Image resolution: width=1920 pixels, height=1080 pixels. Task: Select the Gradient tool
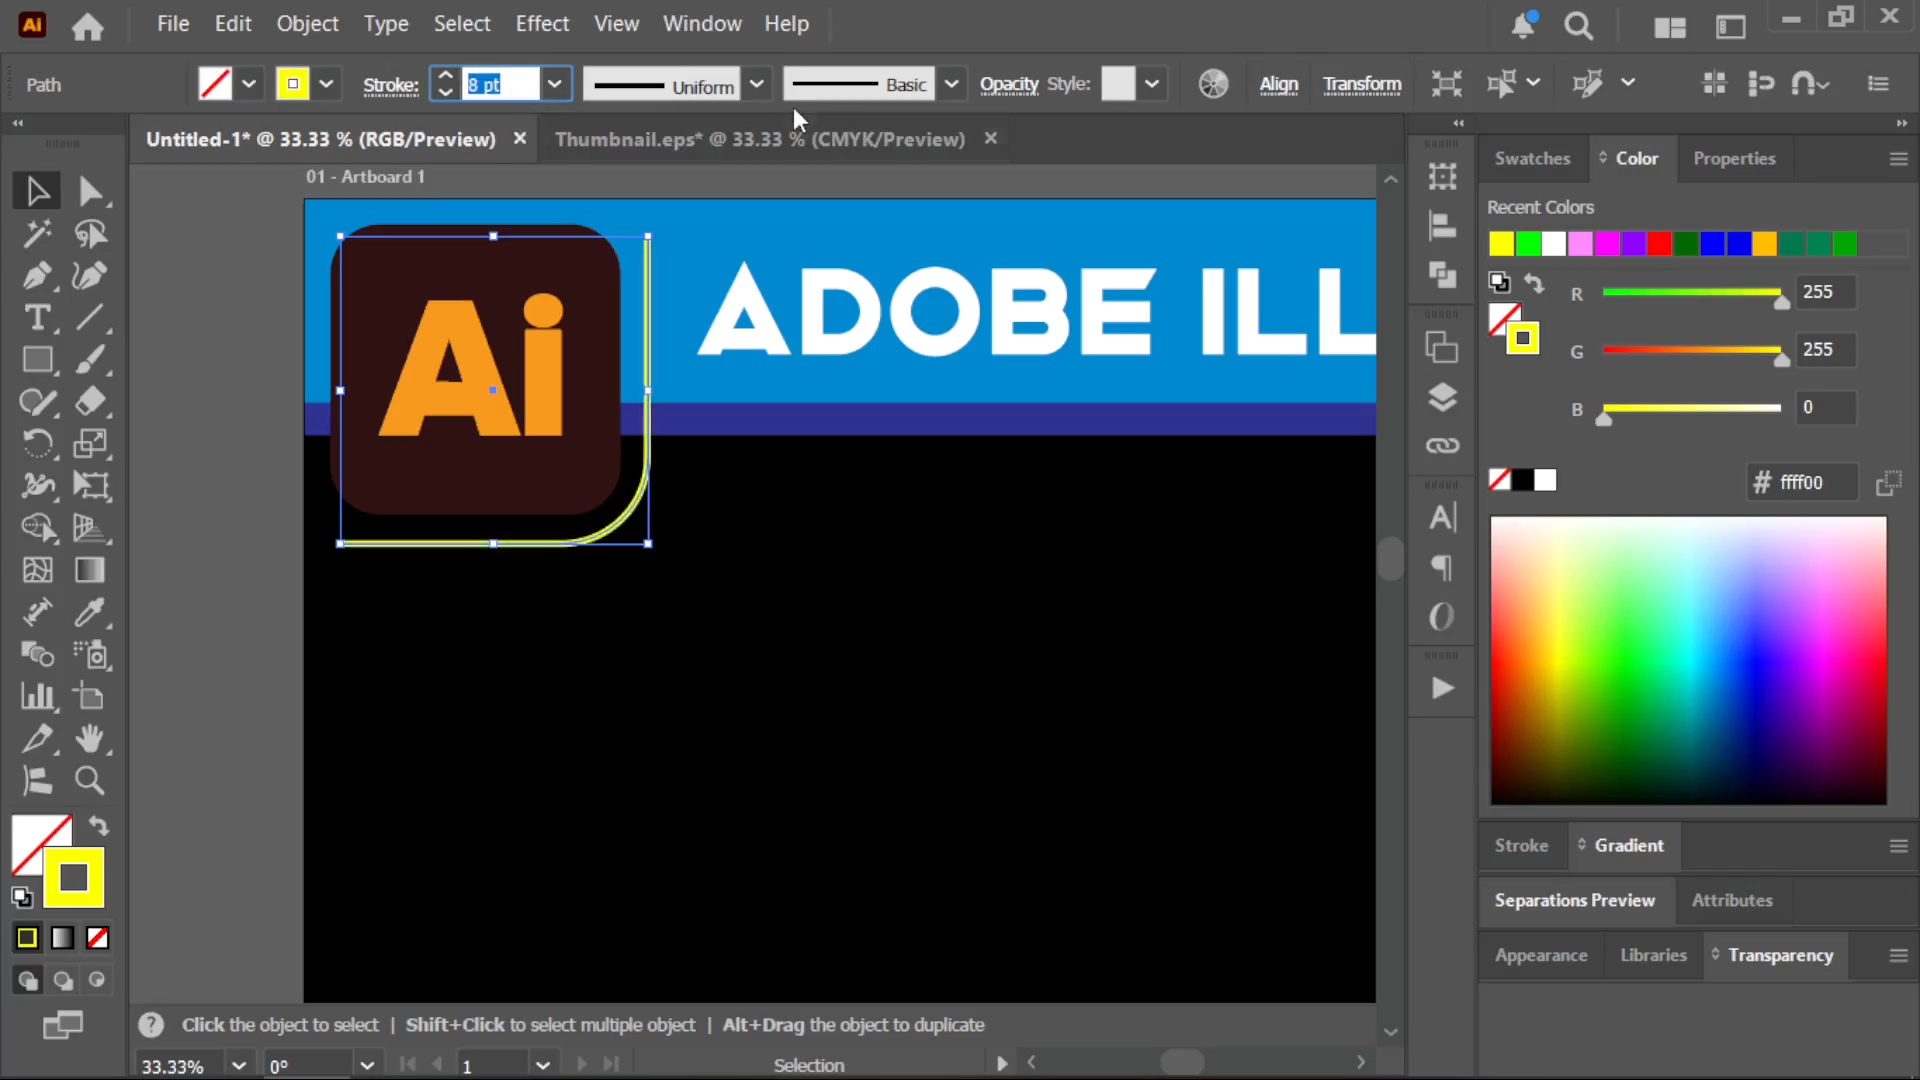(90, 570)
